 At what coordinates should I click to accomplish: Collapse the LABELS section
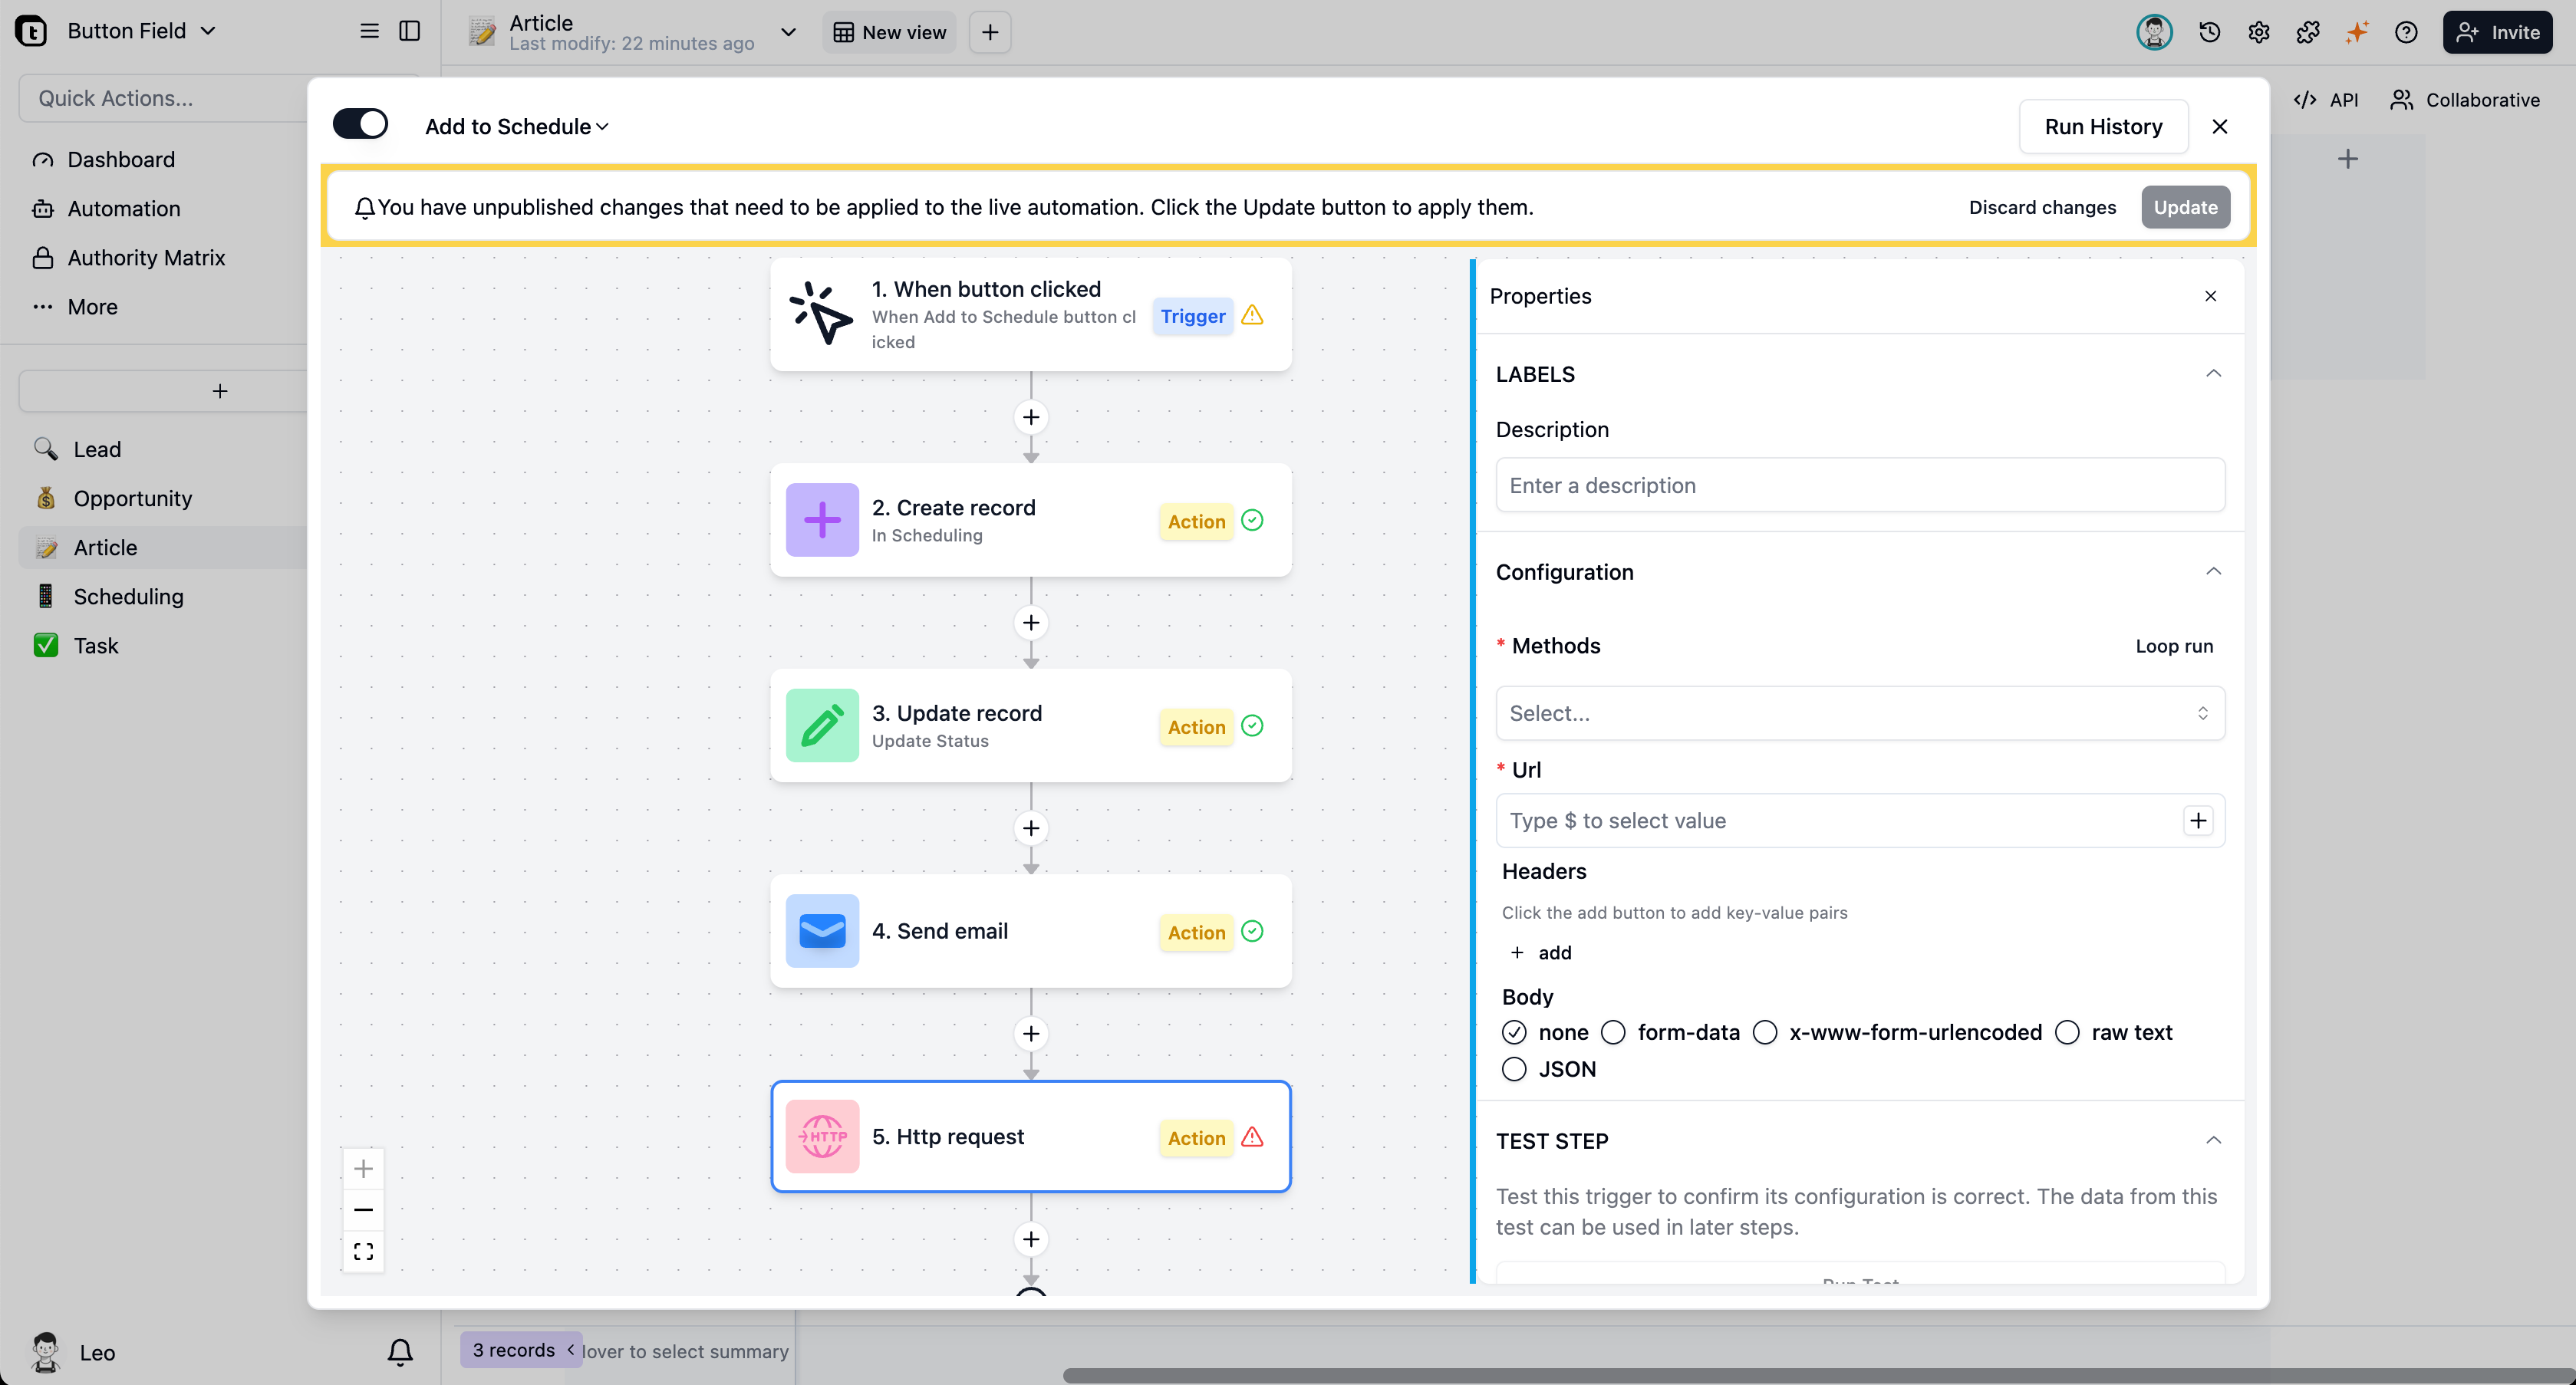coord(2213,373)
